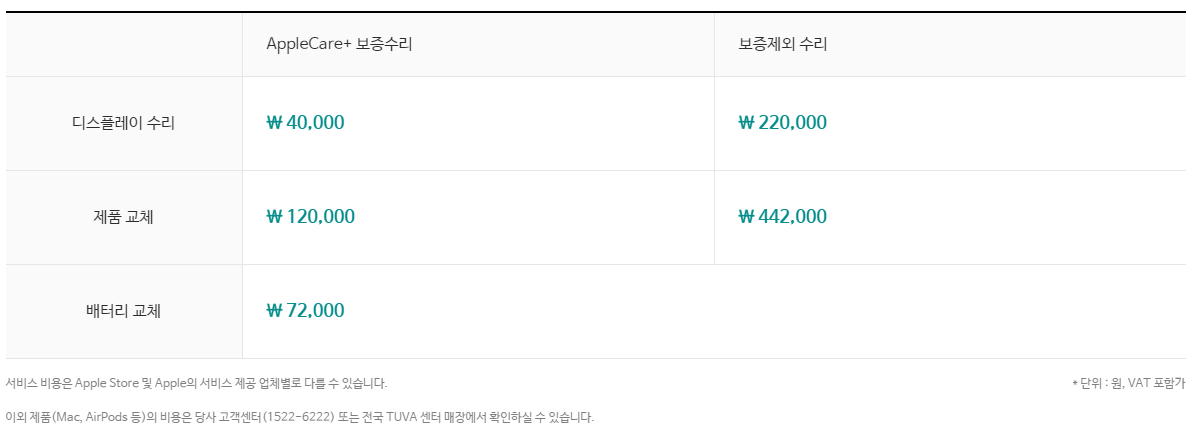Click the Mac, AirPods 이외 제품 notice
The width and height of the screenshot is (1197, 431).
299,417
